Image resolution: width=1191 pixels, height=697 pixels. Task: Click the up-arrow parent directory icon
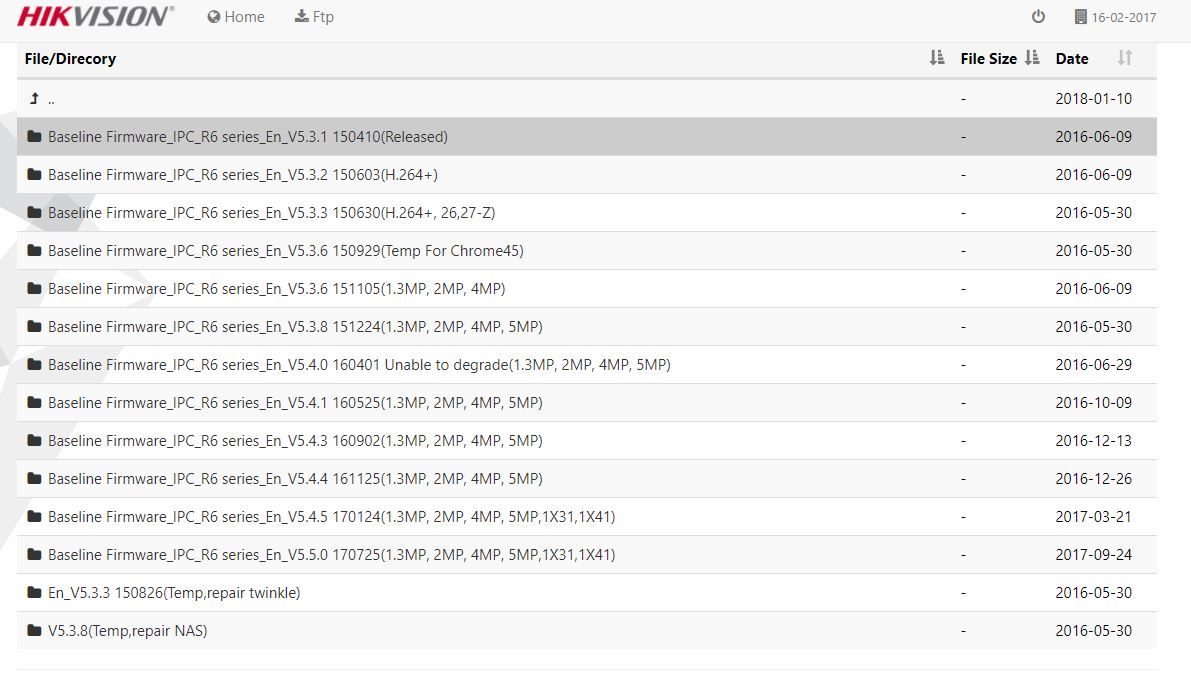pos(35,99)
